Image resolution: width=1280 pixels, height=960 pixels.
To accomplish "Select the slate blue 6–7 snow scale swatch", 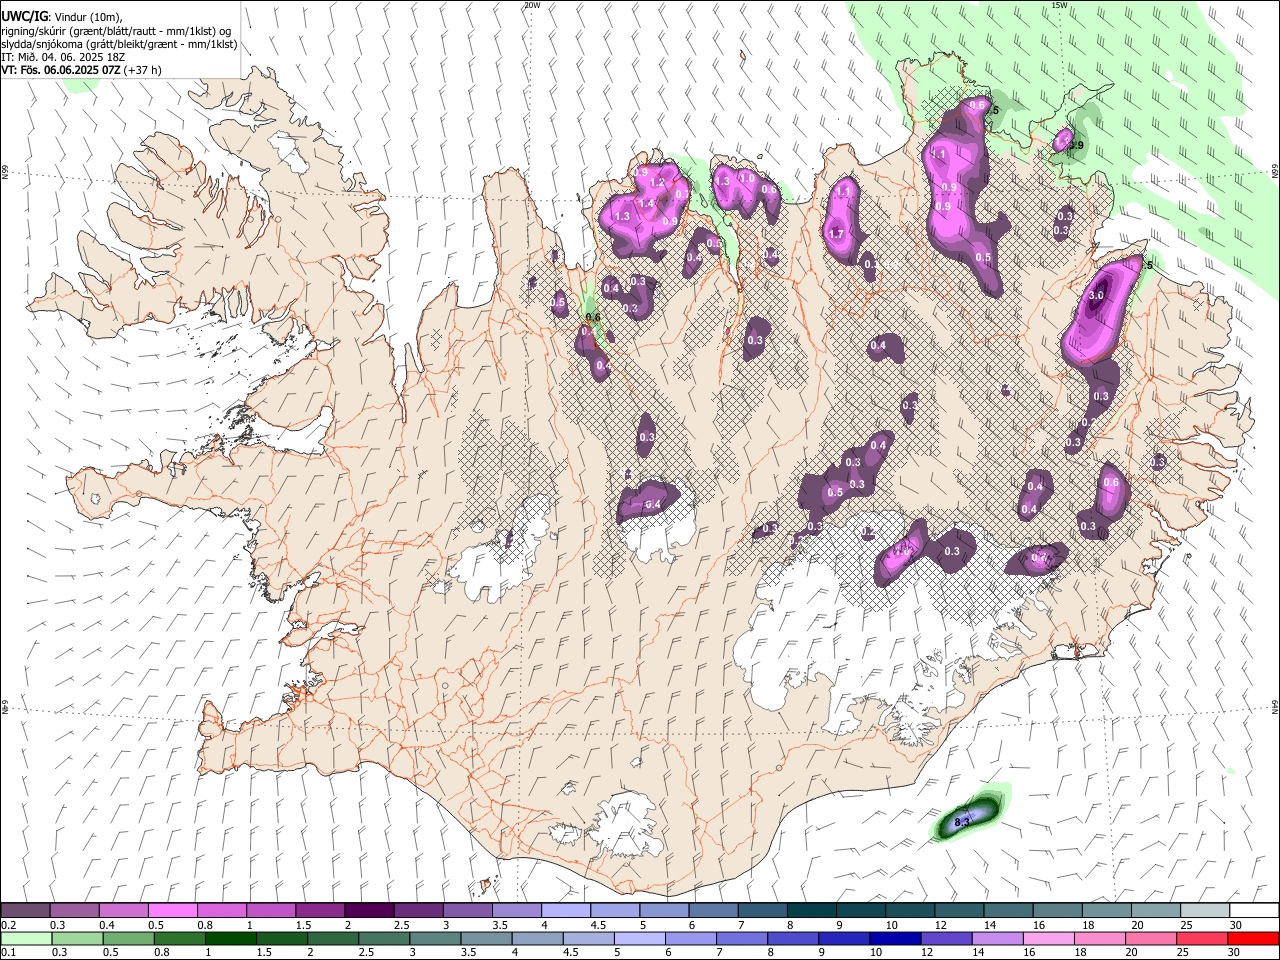I will tap(713, 911).
